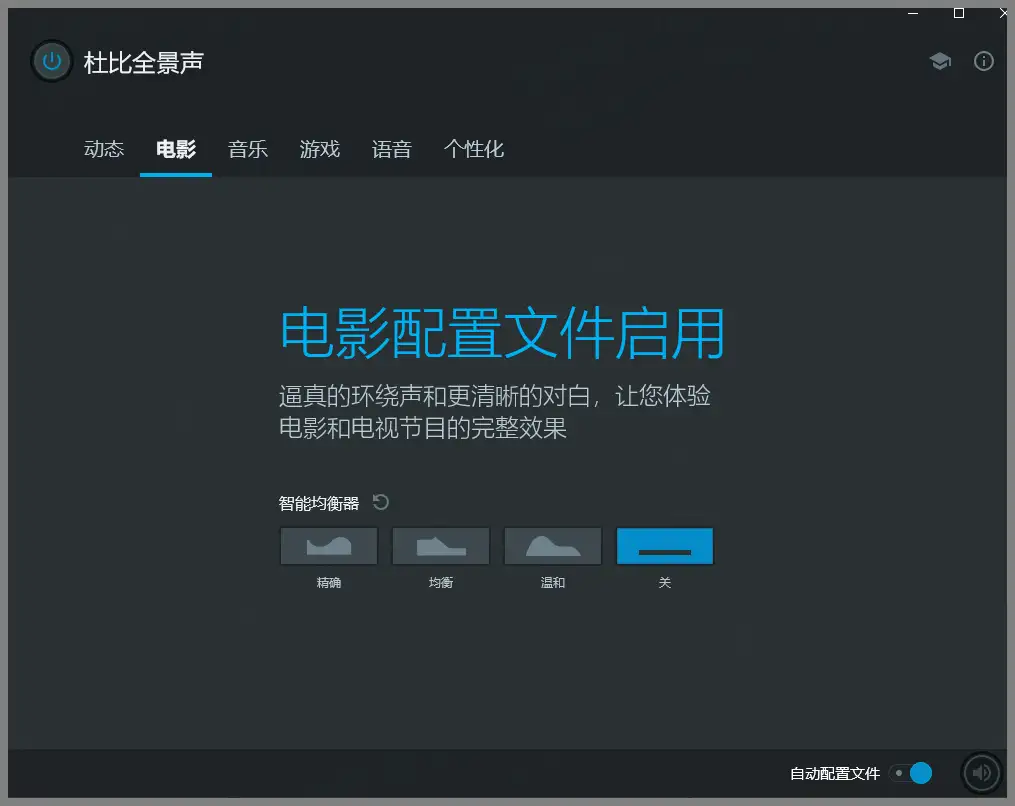Click the 杜比全景声 title text
The width and height of the screenshot is (1015, 806).
144,63
